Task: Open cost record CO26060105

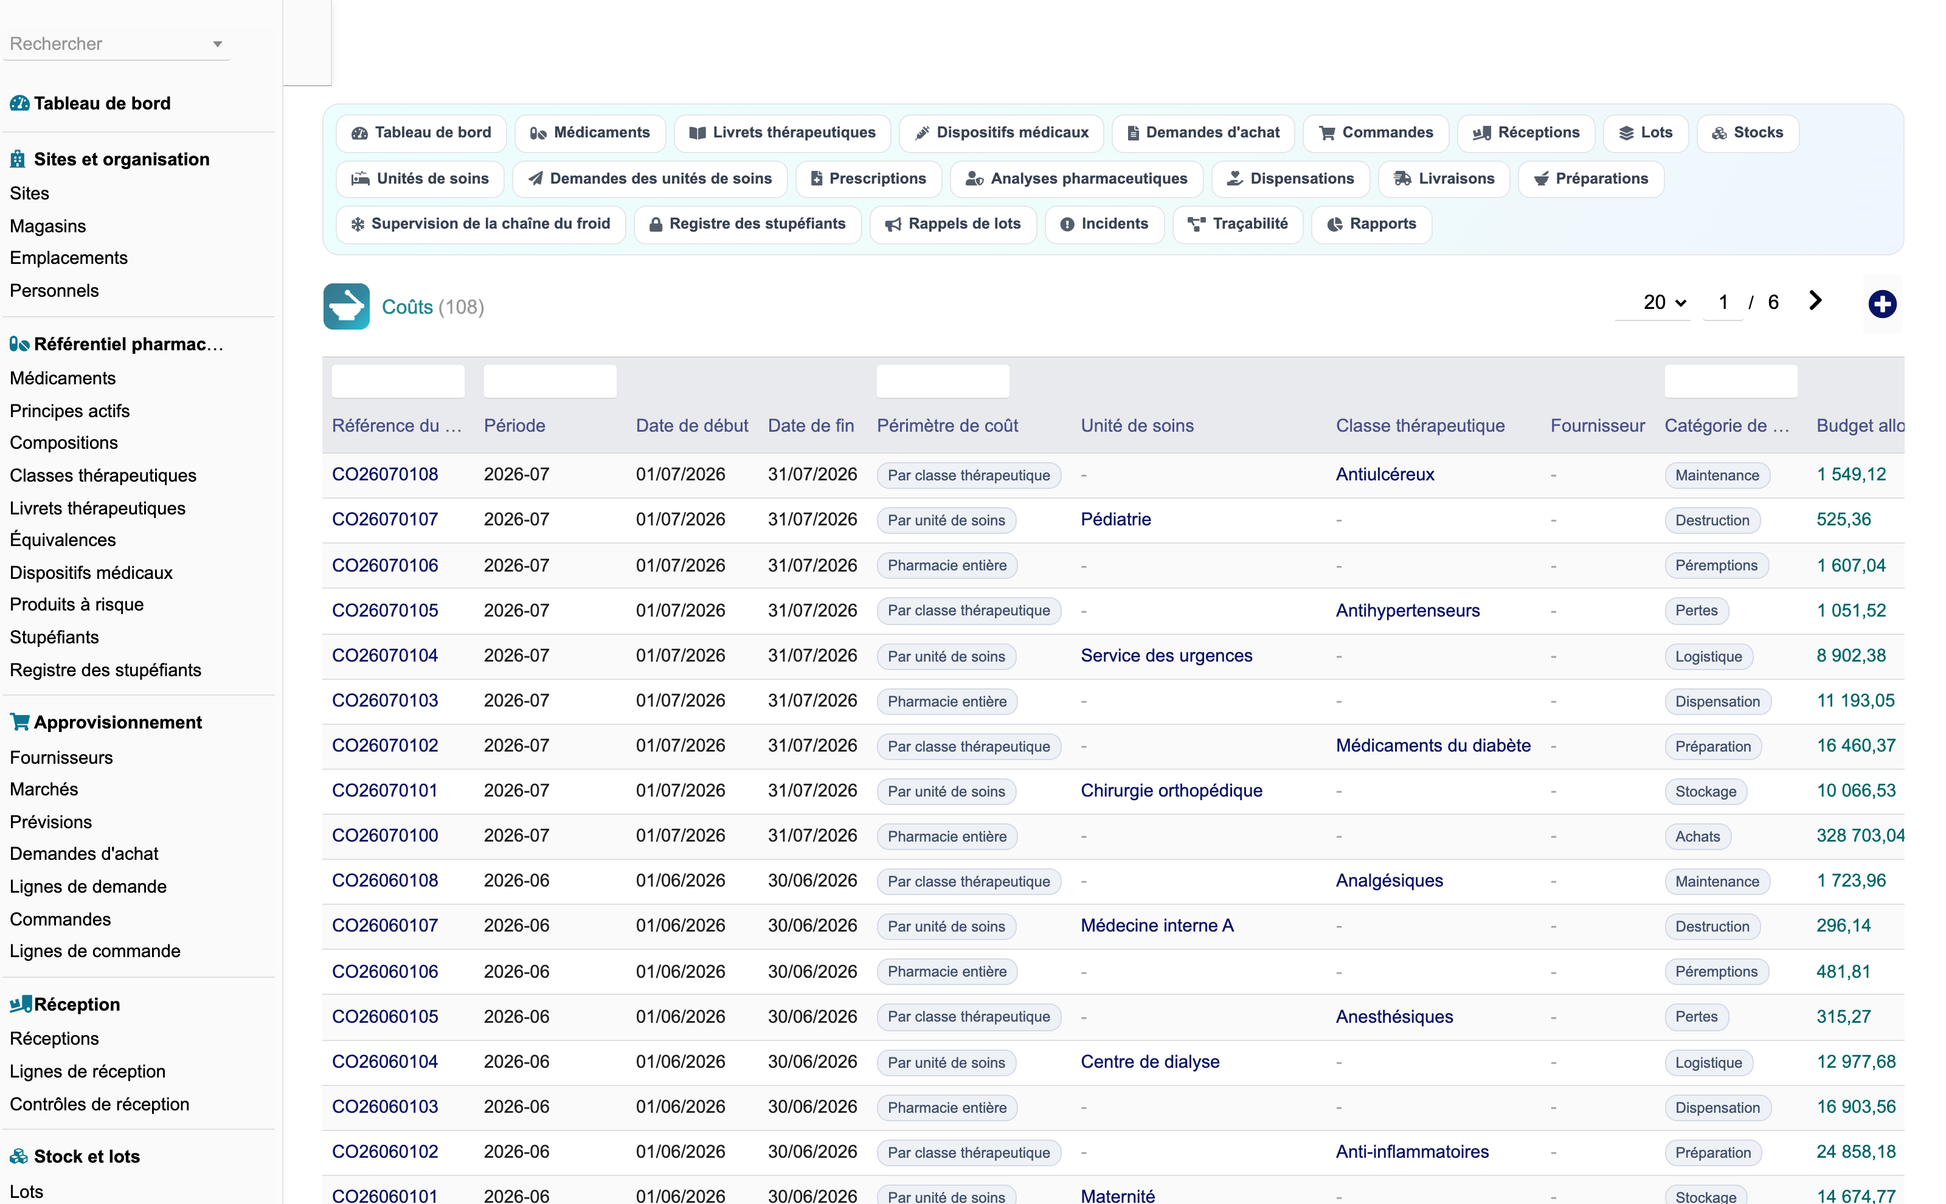Action: point(385,1017)
